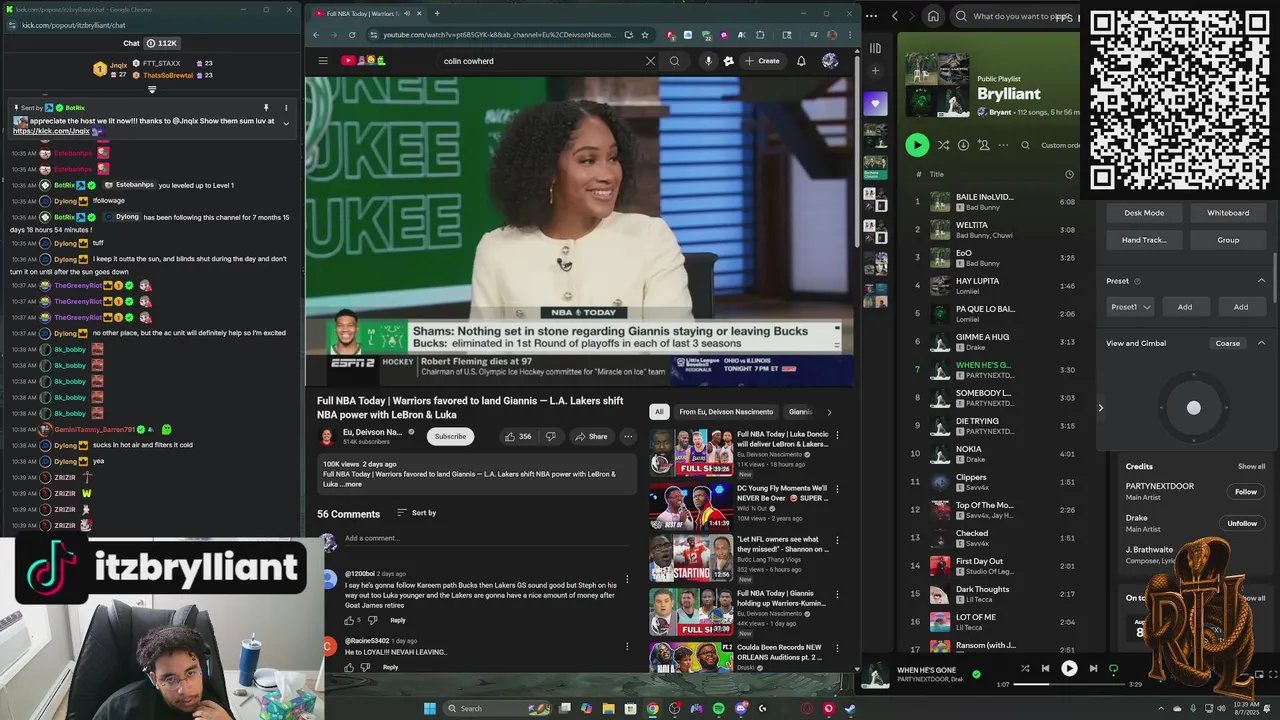The height and width of the screenshot is (720, 1280).
Task: Select the 'All' filter chip on YouTube
Action: point(659,412)
